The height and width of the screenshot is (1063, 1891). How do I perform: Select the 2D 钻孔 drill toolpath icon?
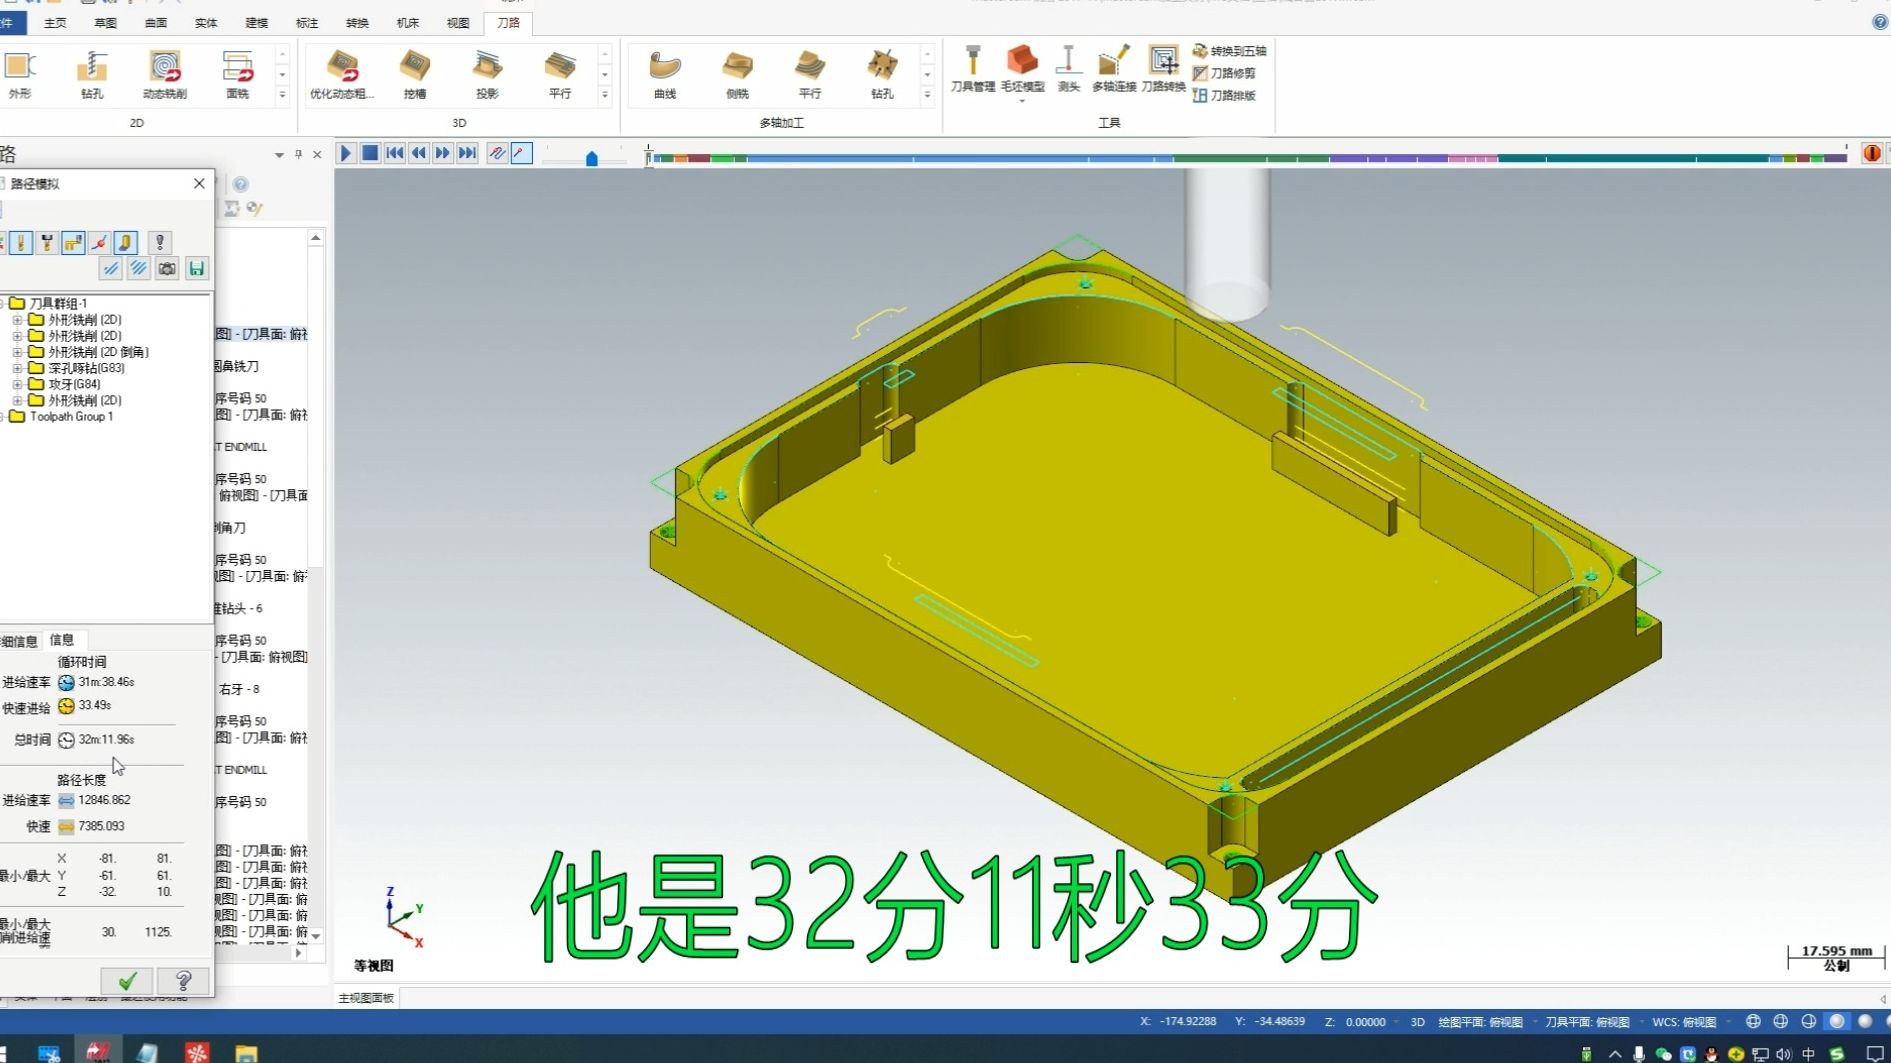(92, 75)
